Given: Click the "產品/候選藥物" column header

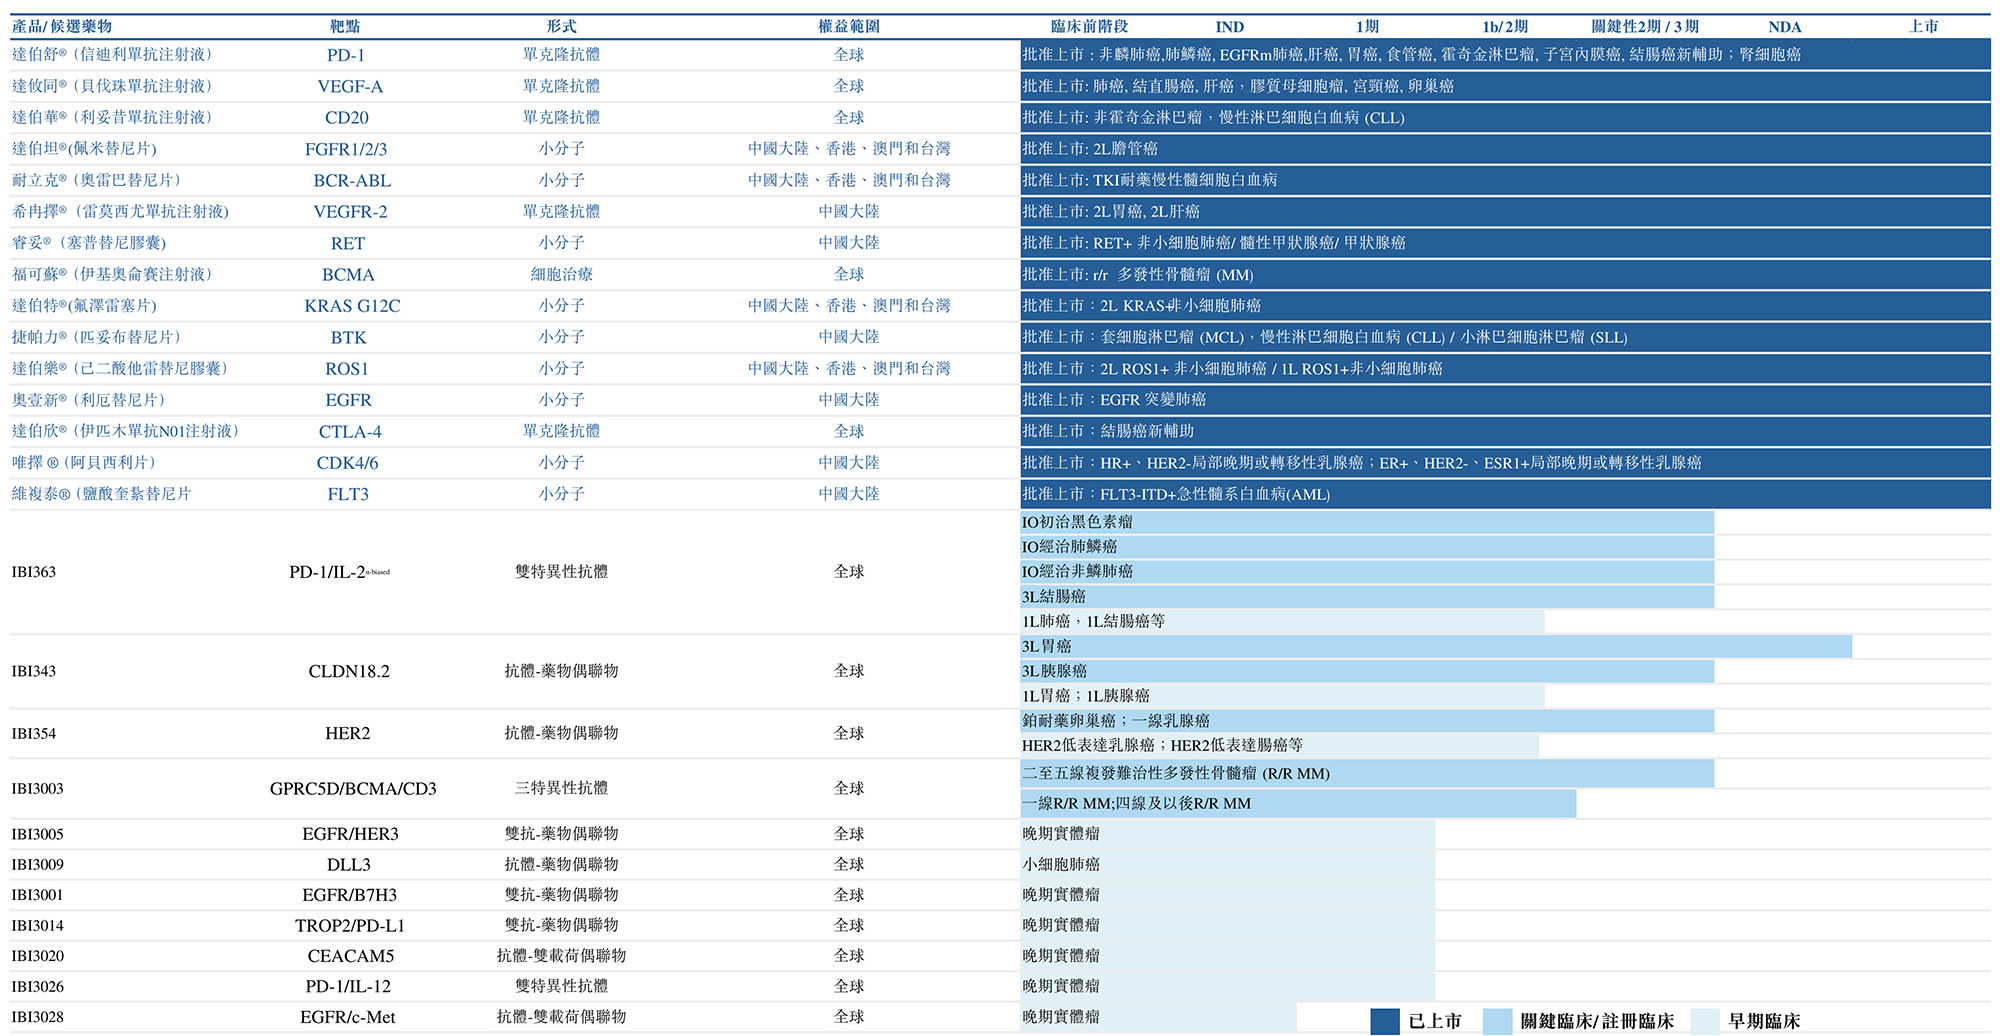Looking at the screenshot, I should point(62,26).
